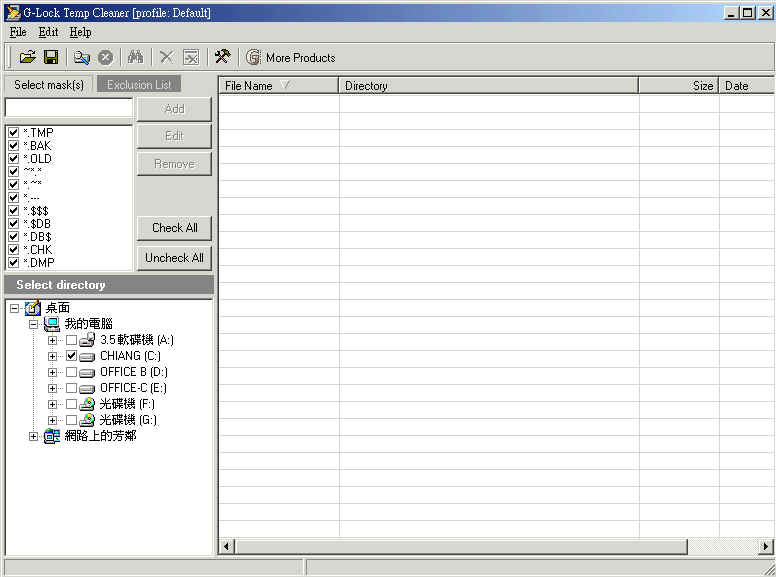Uncheck the *.TMP mask
This screenshot has height=577, width=776.
pos(13,133)
